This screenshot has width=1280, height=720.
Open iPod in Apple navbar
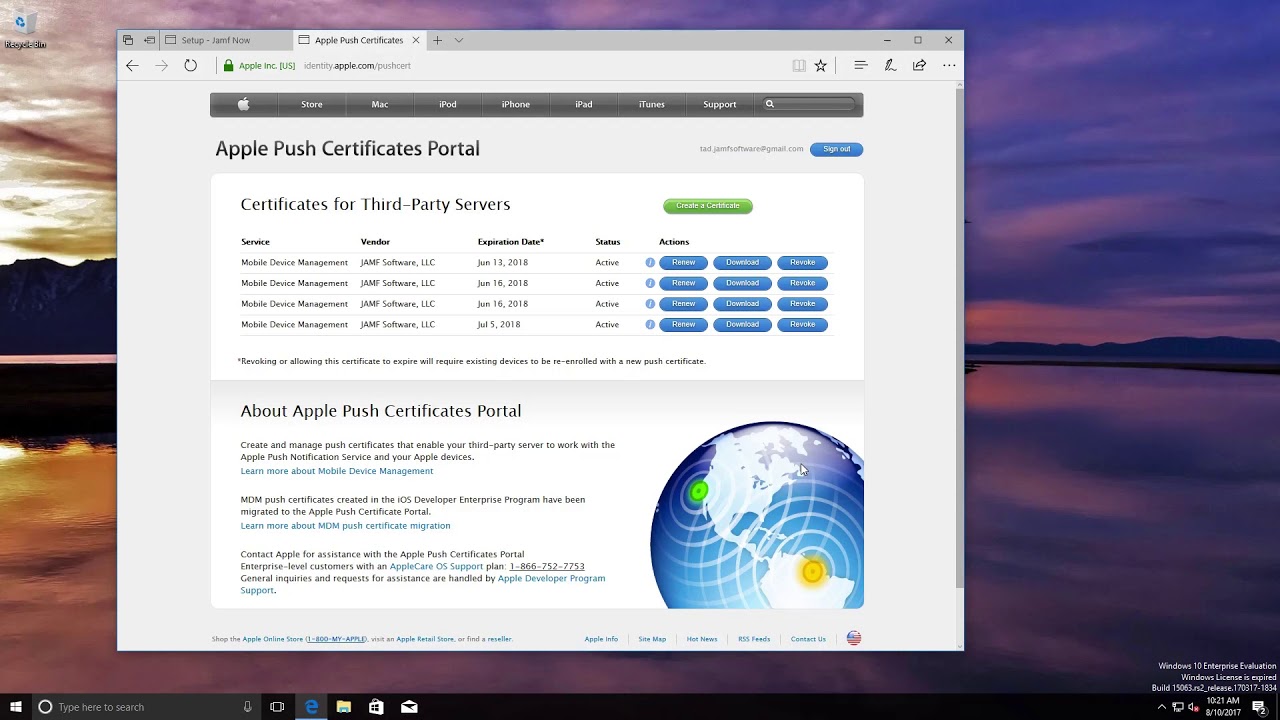tap(448, 104)
